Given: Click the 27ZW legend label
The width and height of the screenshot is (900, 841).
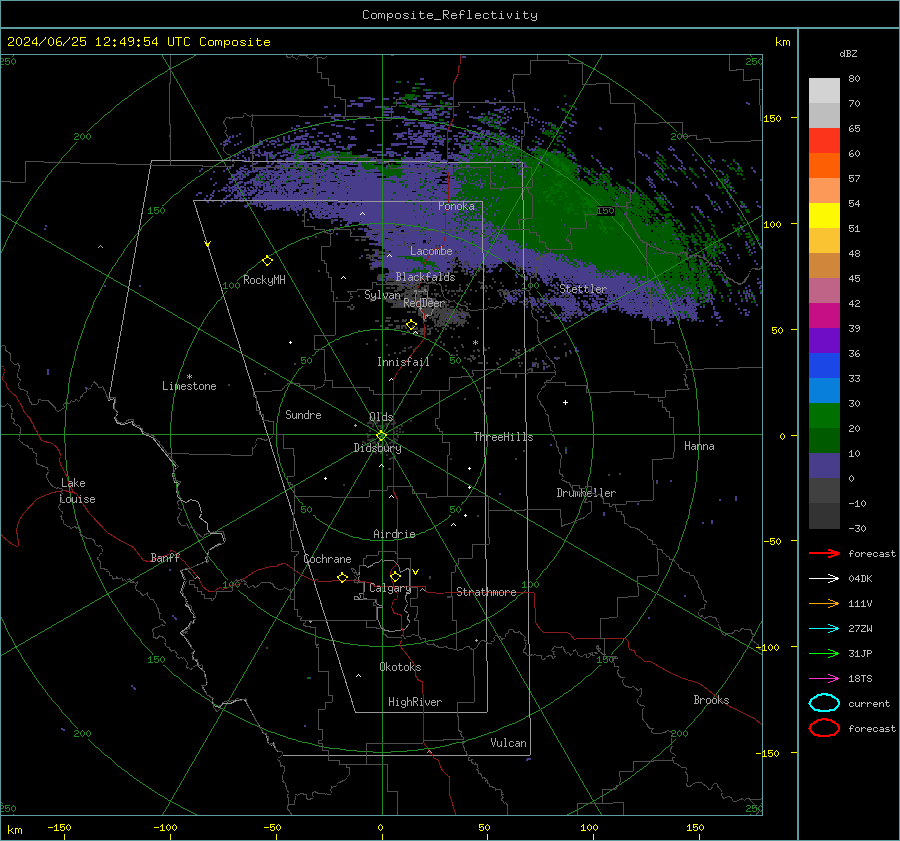Looking at the screenshot, I should [860, 629].
